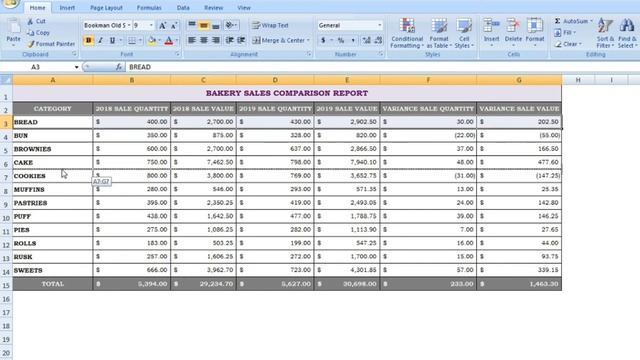Click the Name Box showing A3

36,67
